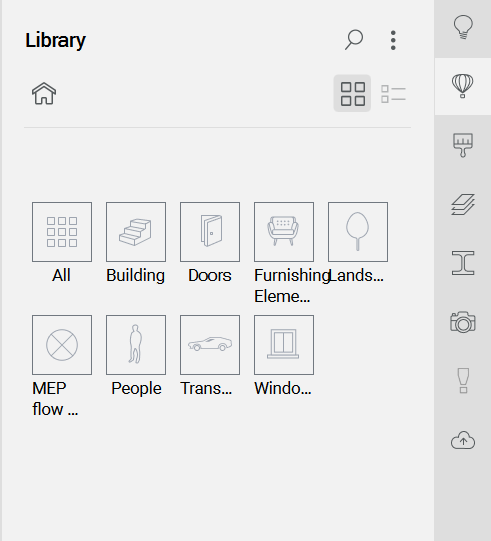Open the library search magnifier
Image resolution: width=491 pixels, height=541 pixels.
click(x=354, y=40)
